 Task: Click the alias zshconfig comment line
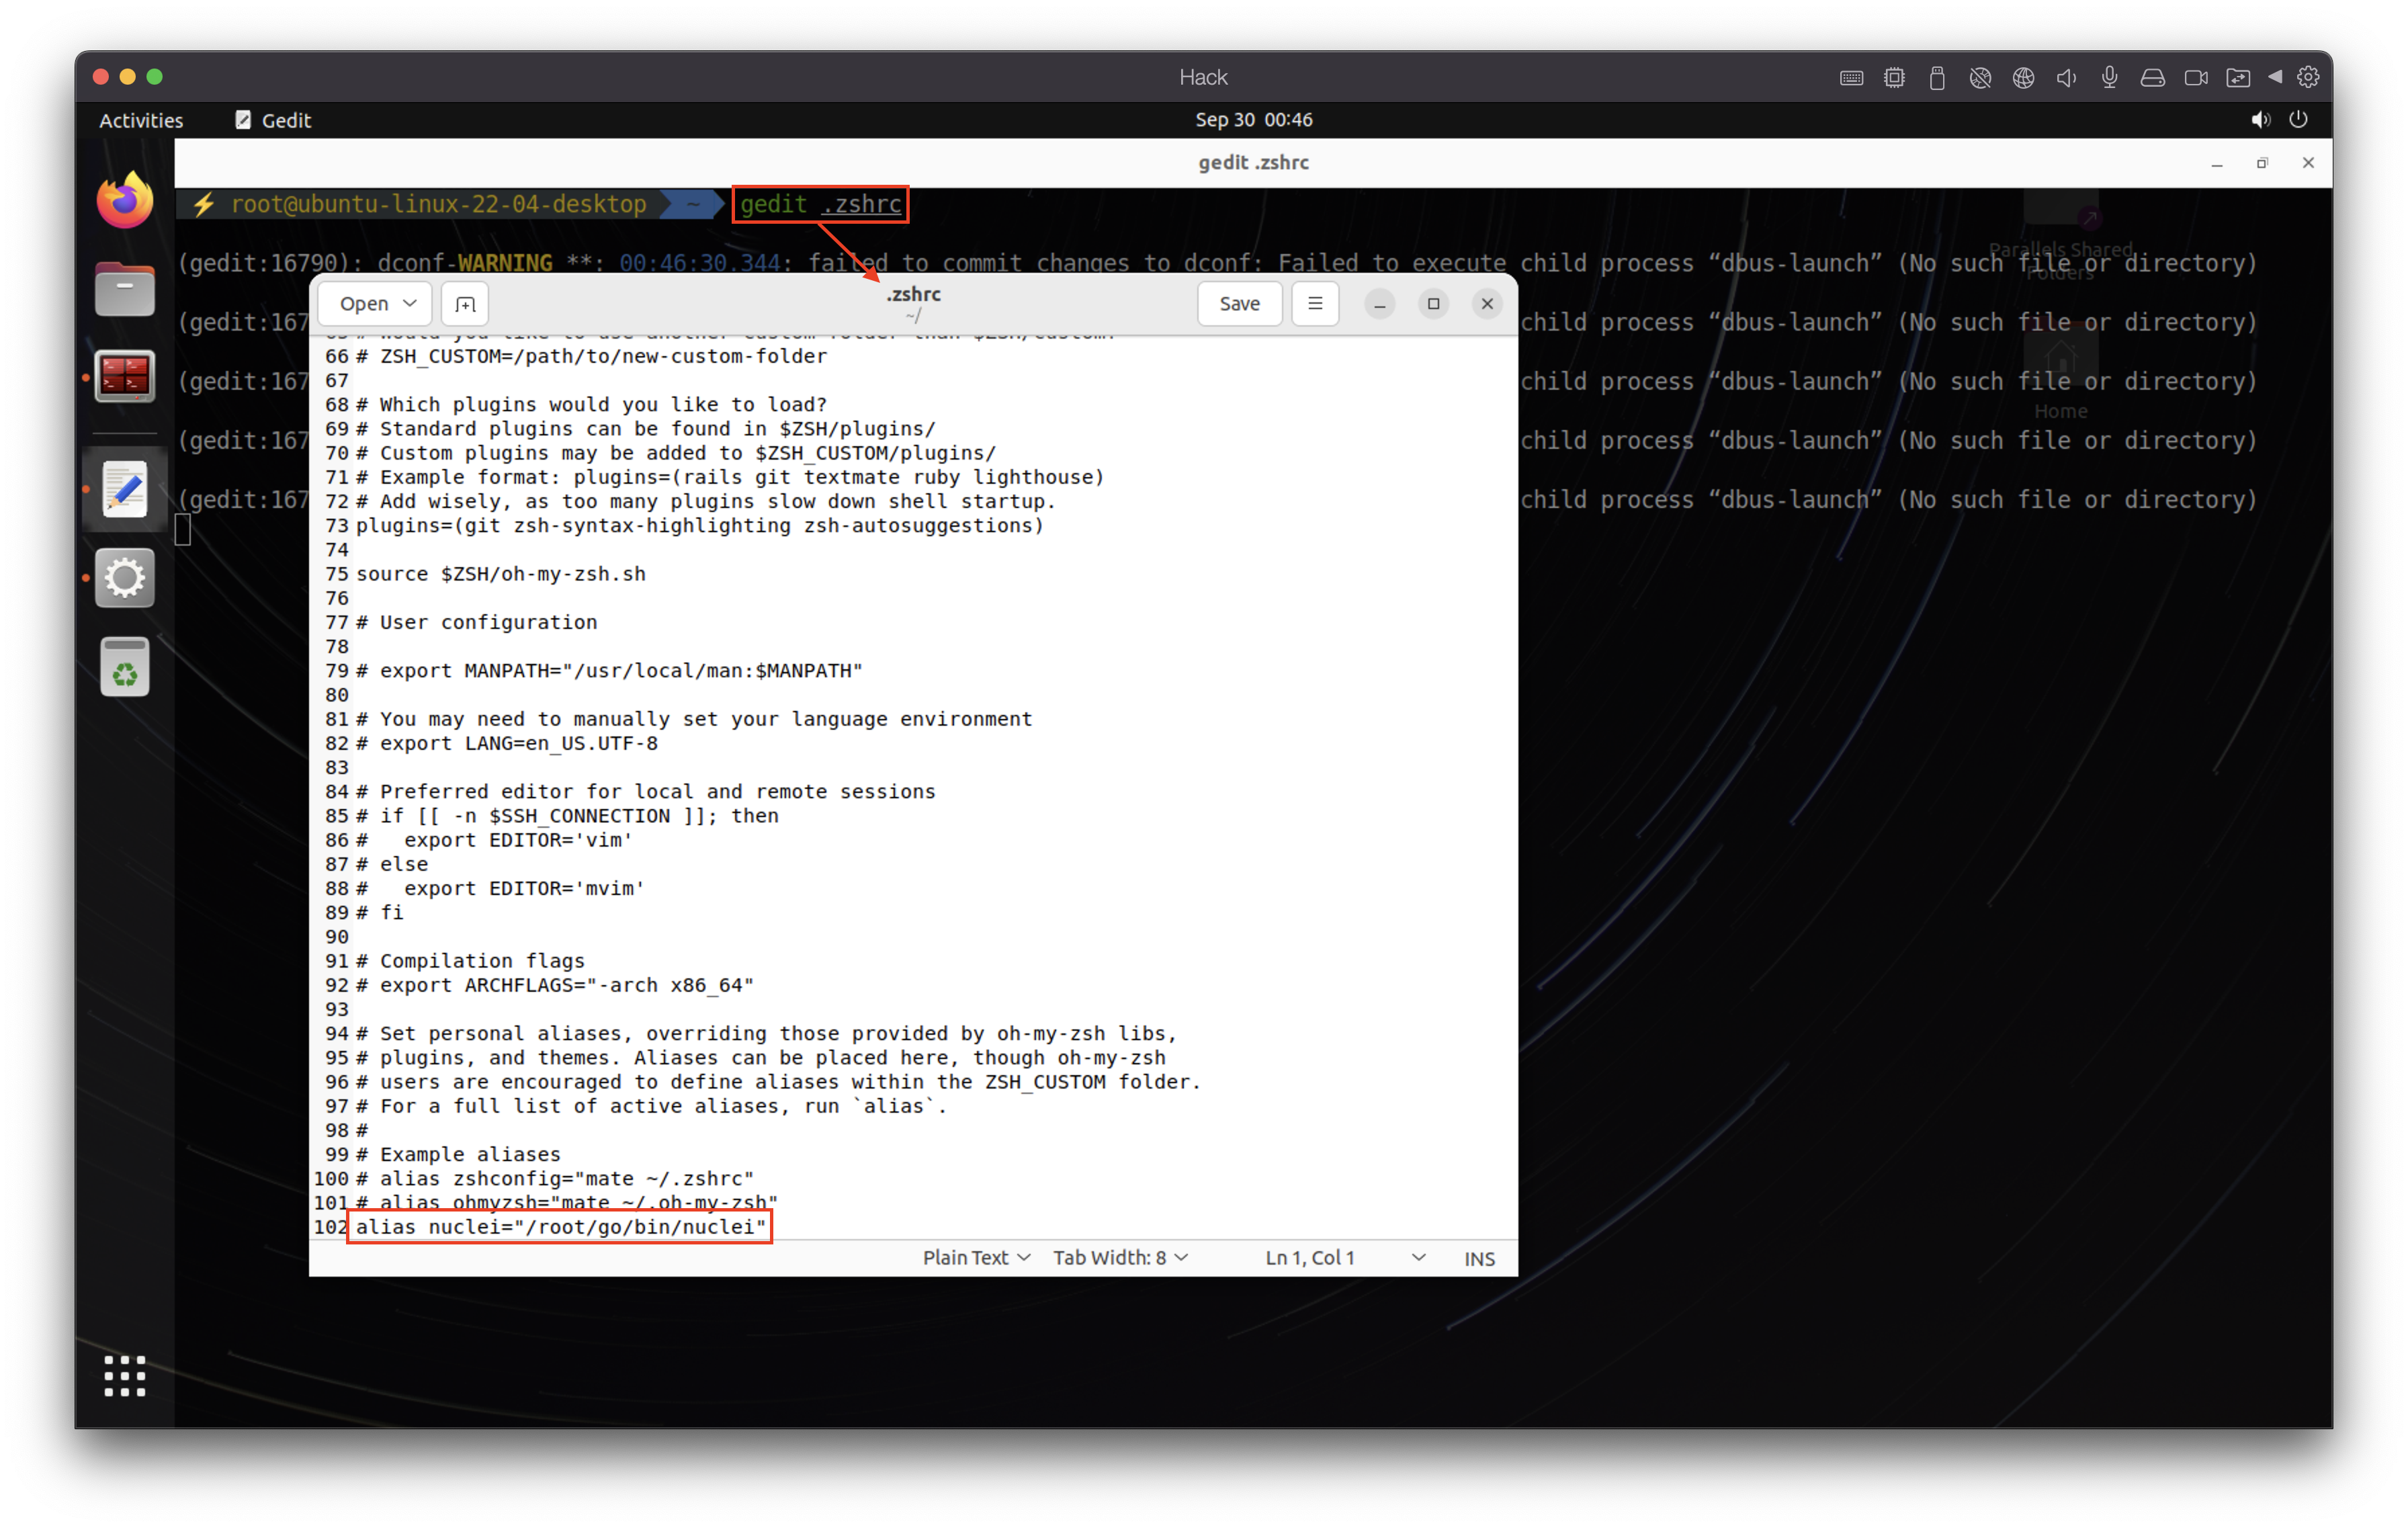554,1178
